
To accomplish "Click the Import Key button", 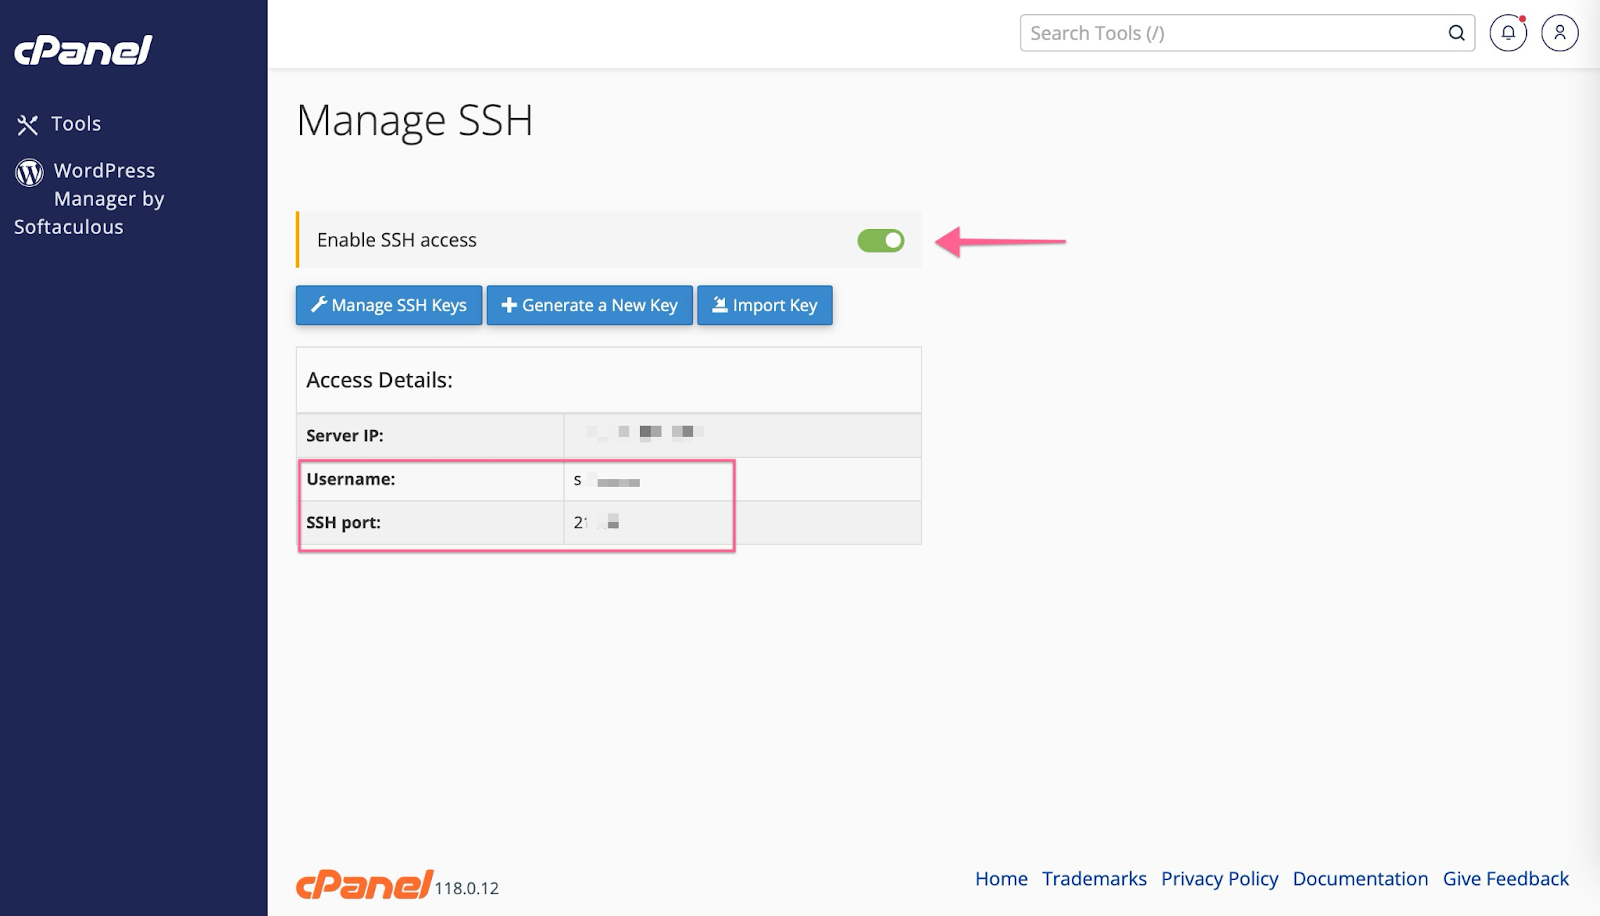I will click(764, 305).
